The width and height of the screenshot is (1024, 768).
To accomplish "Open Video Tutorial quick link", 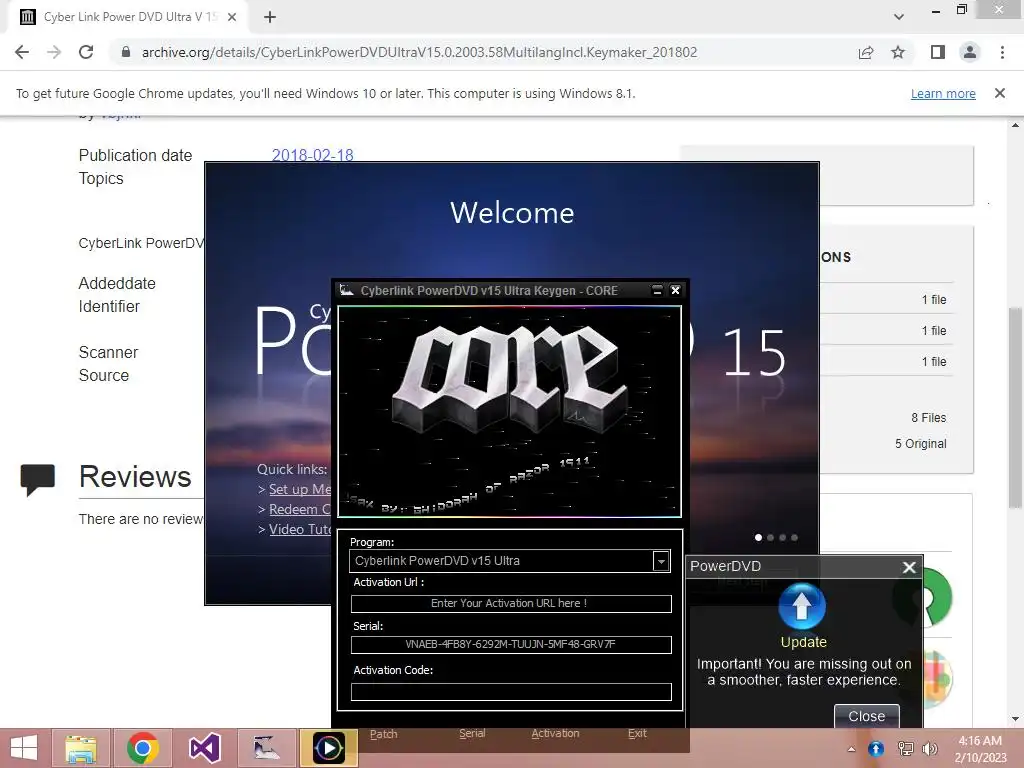I will coord(300,530).
